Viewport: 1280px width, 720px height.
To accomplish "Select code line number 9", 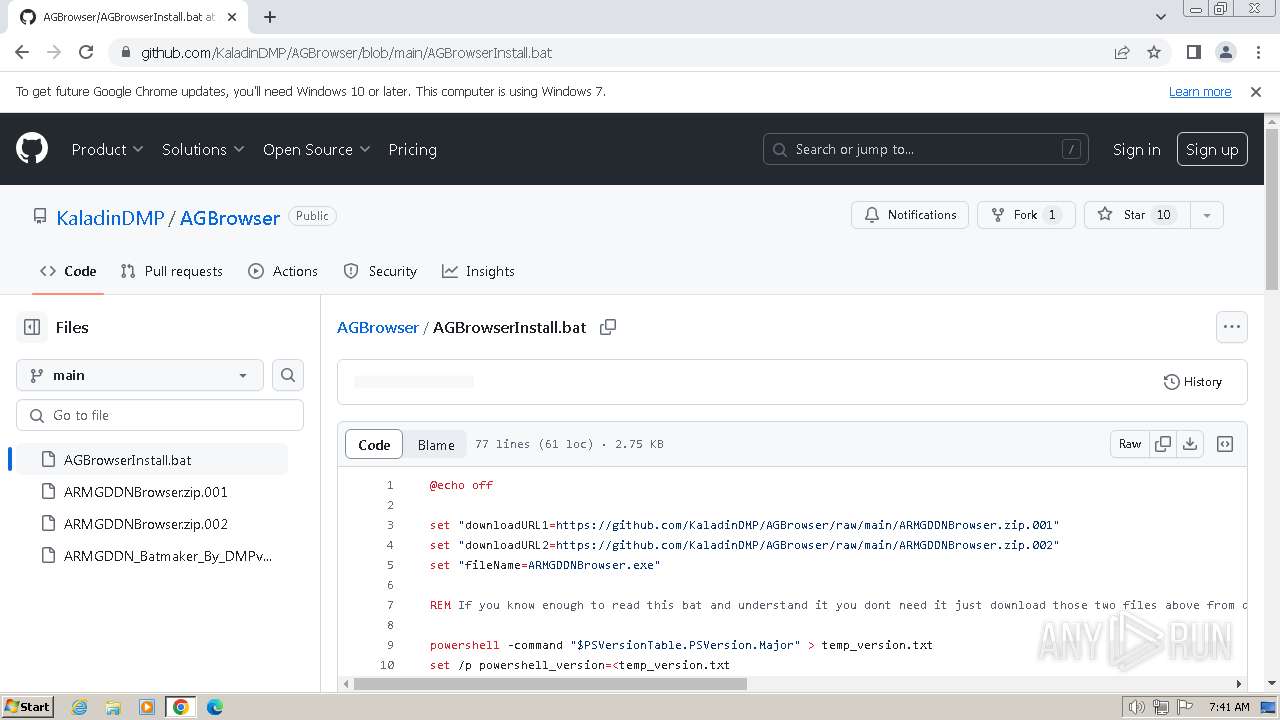I will click(390, 645).
